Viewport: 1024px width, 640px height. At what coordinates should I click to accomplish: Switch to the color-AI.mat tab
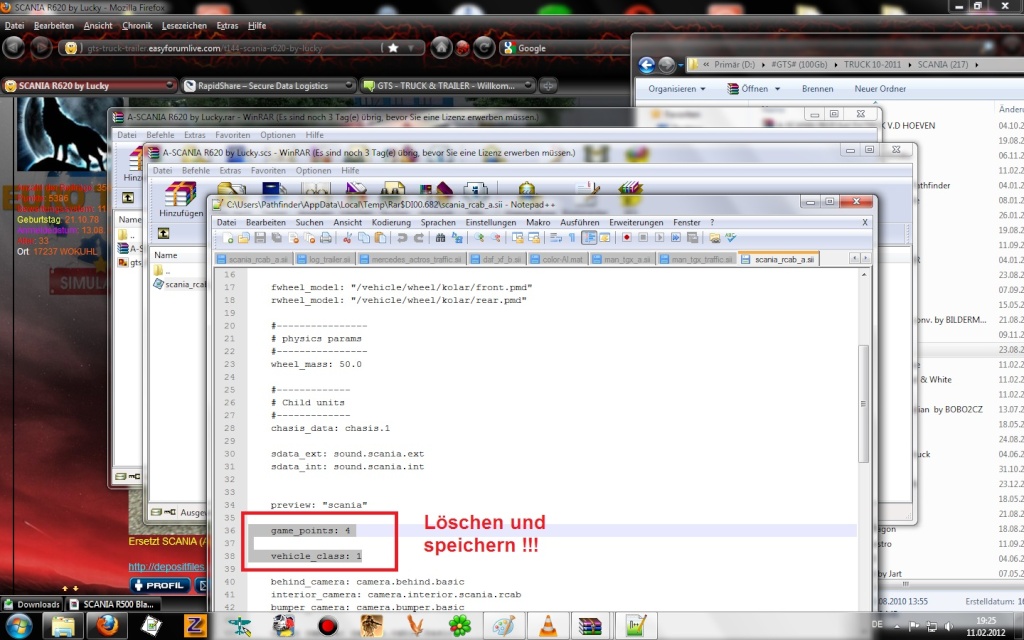[557, 259]
